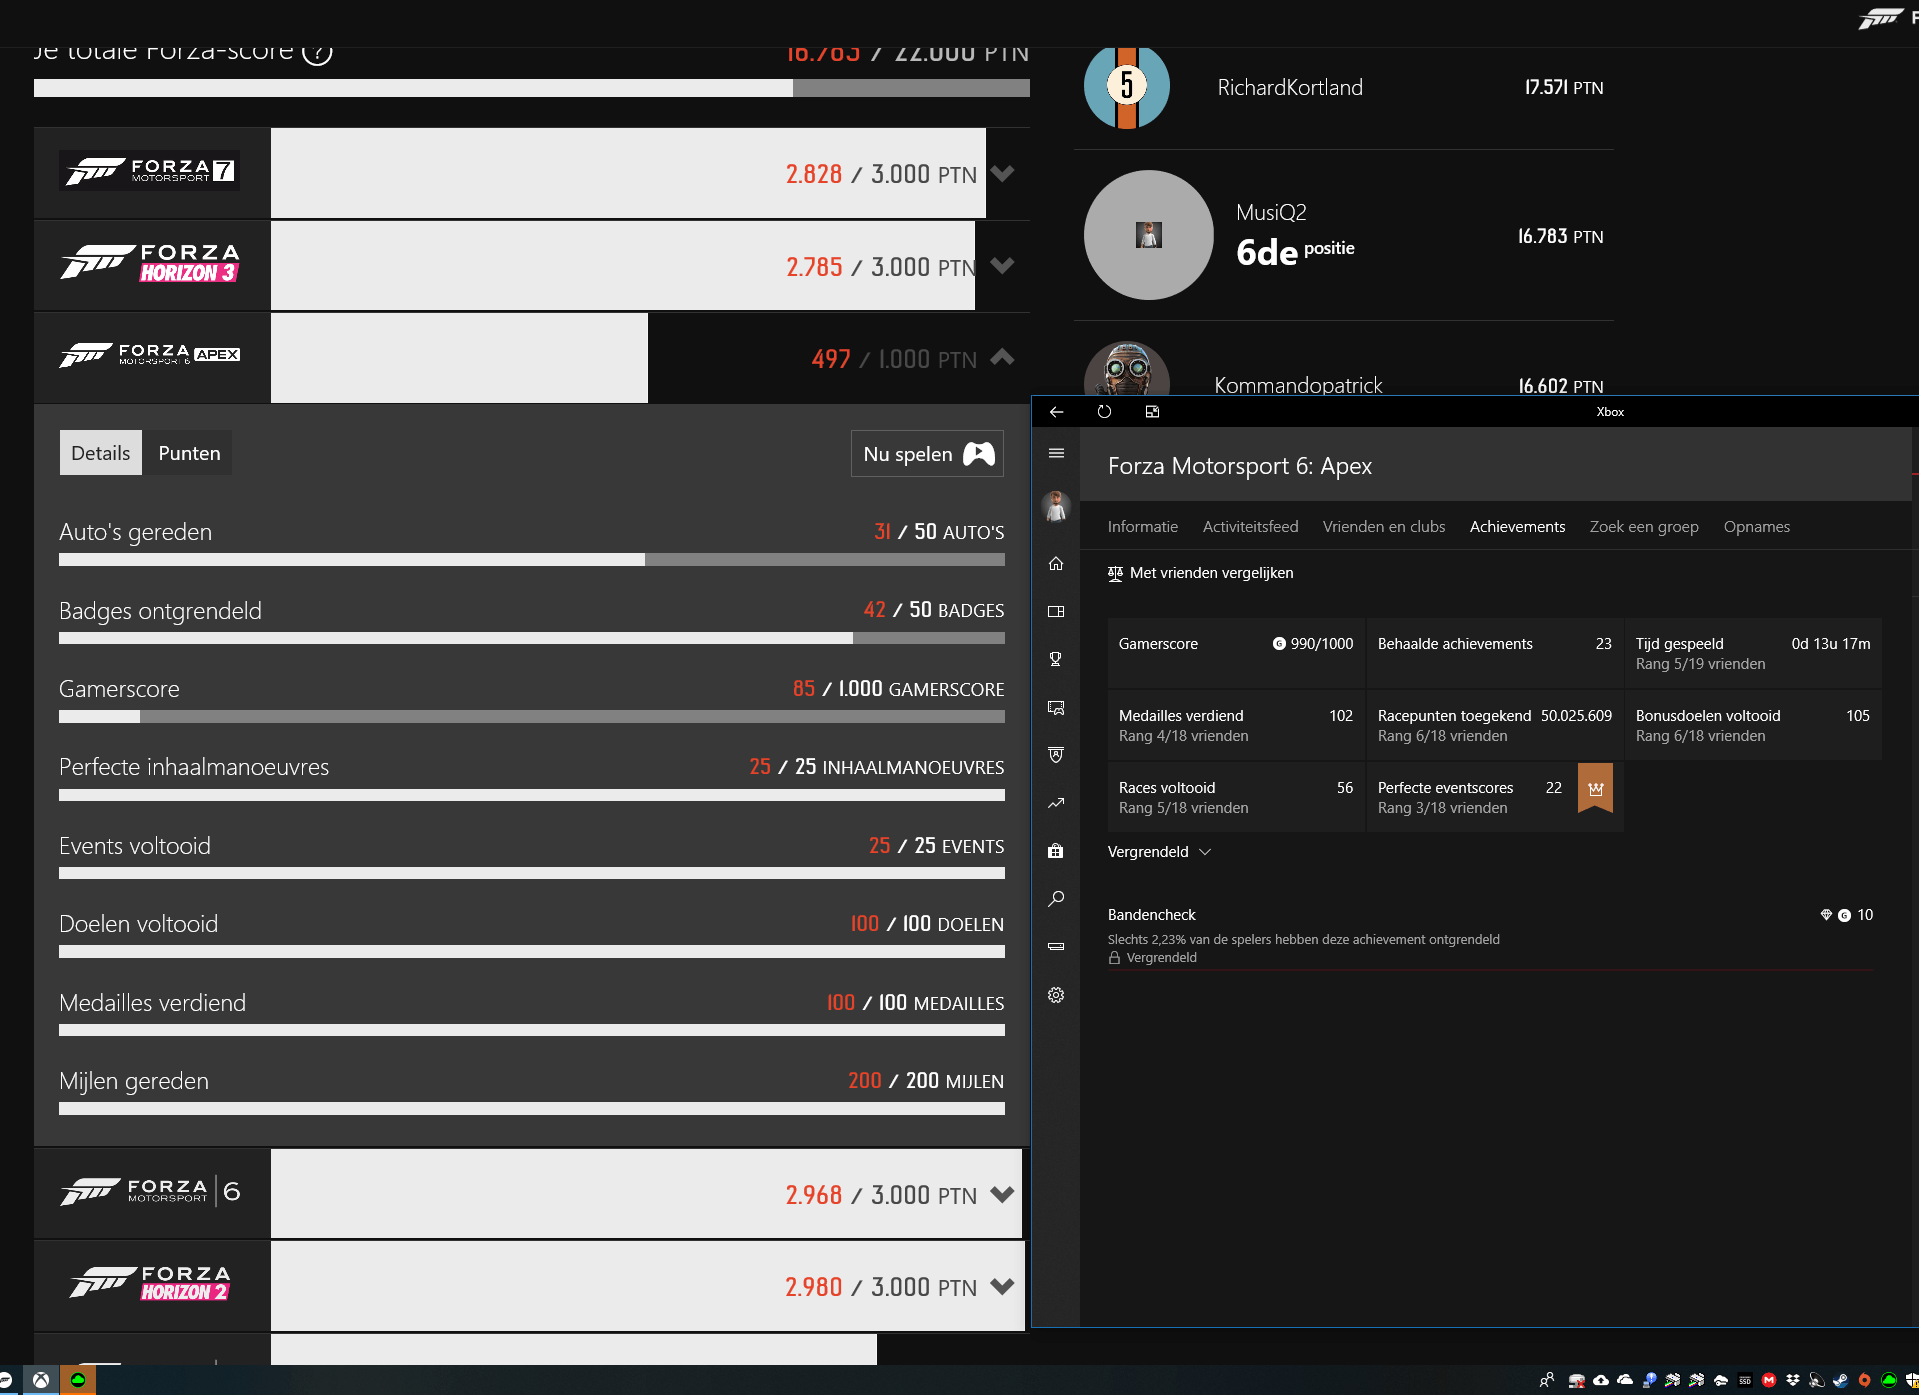
Task: Open Xbox app settings gear
Action: [1056, 995]
